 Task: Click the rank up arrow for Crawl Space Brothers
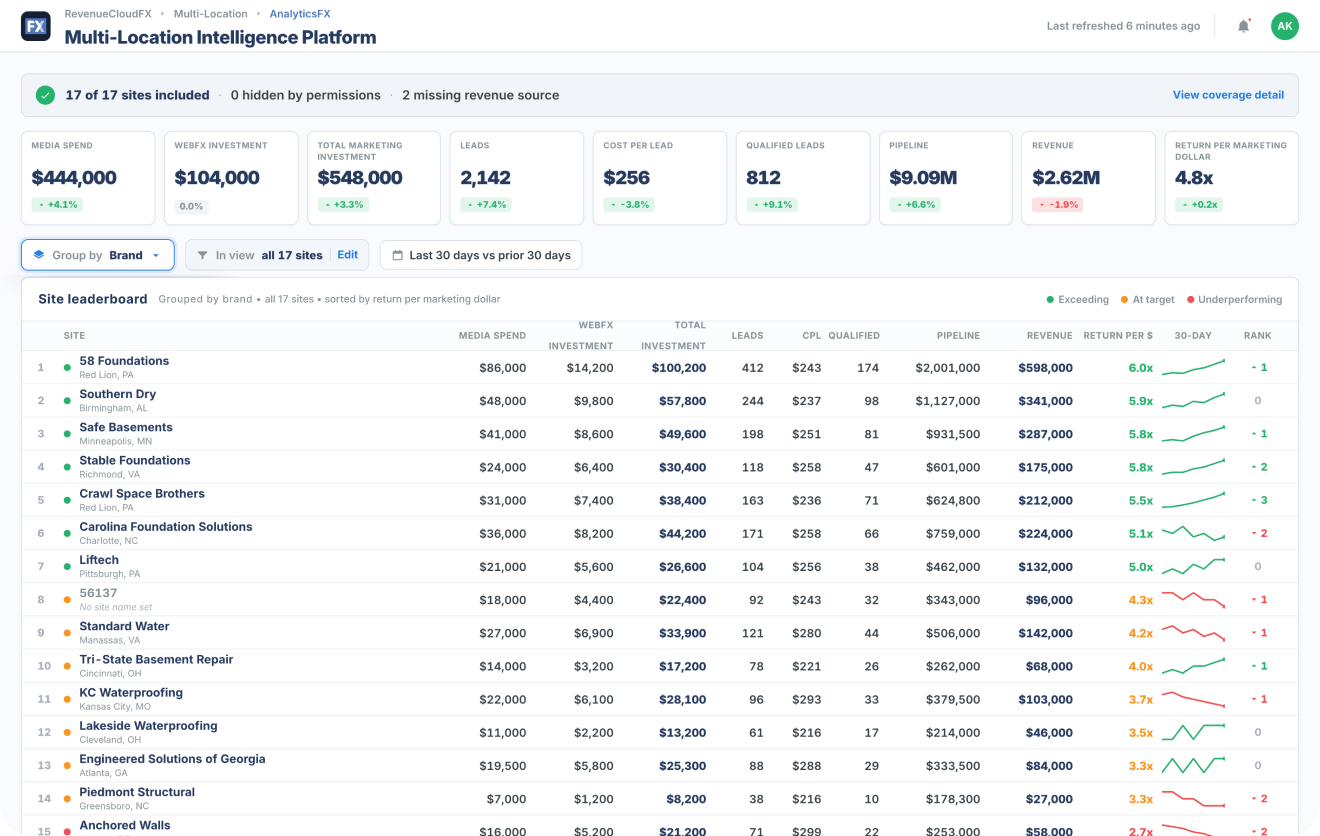click(x=1253, y=500)
